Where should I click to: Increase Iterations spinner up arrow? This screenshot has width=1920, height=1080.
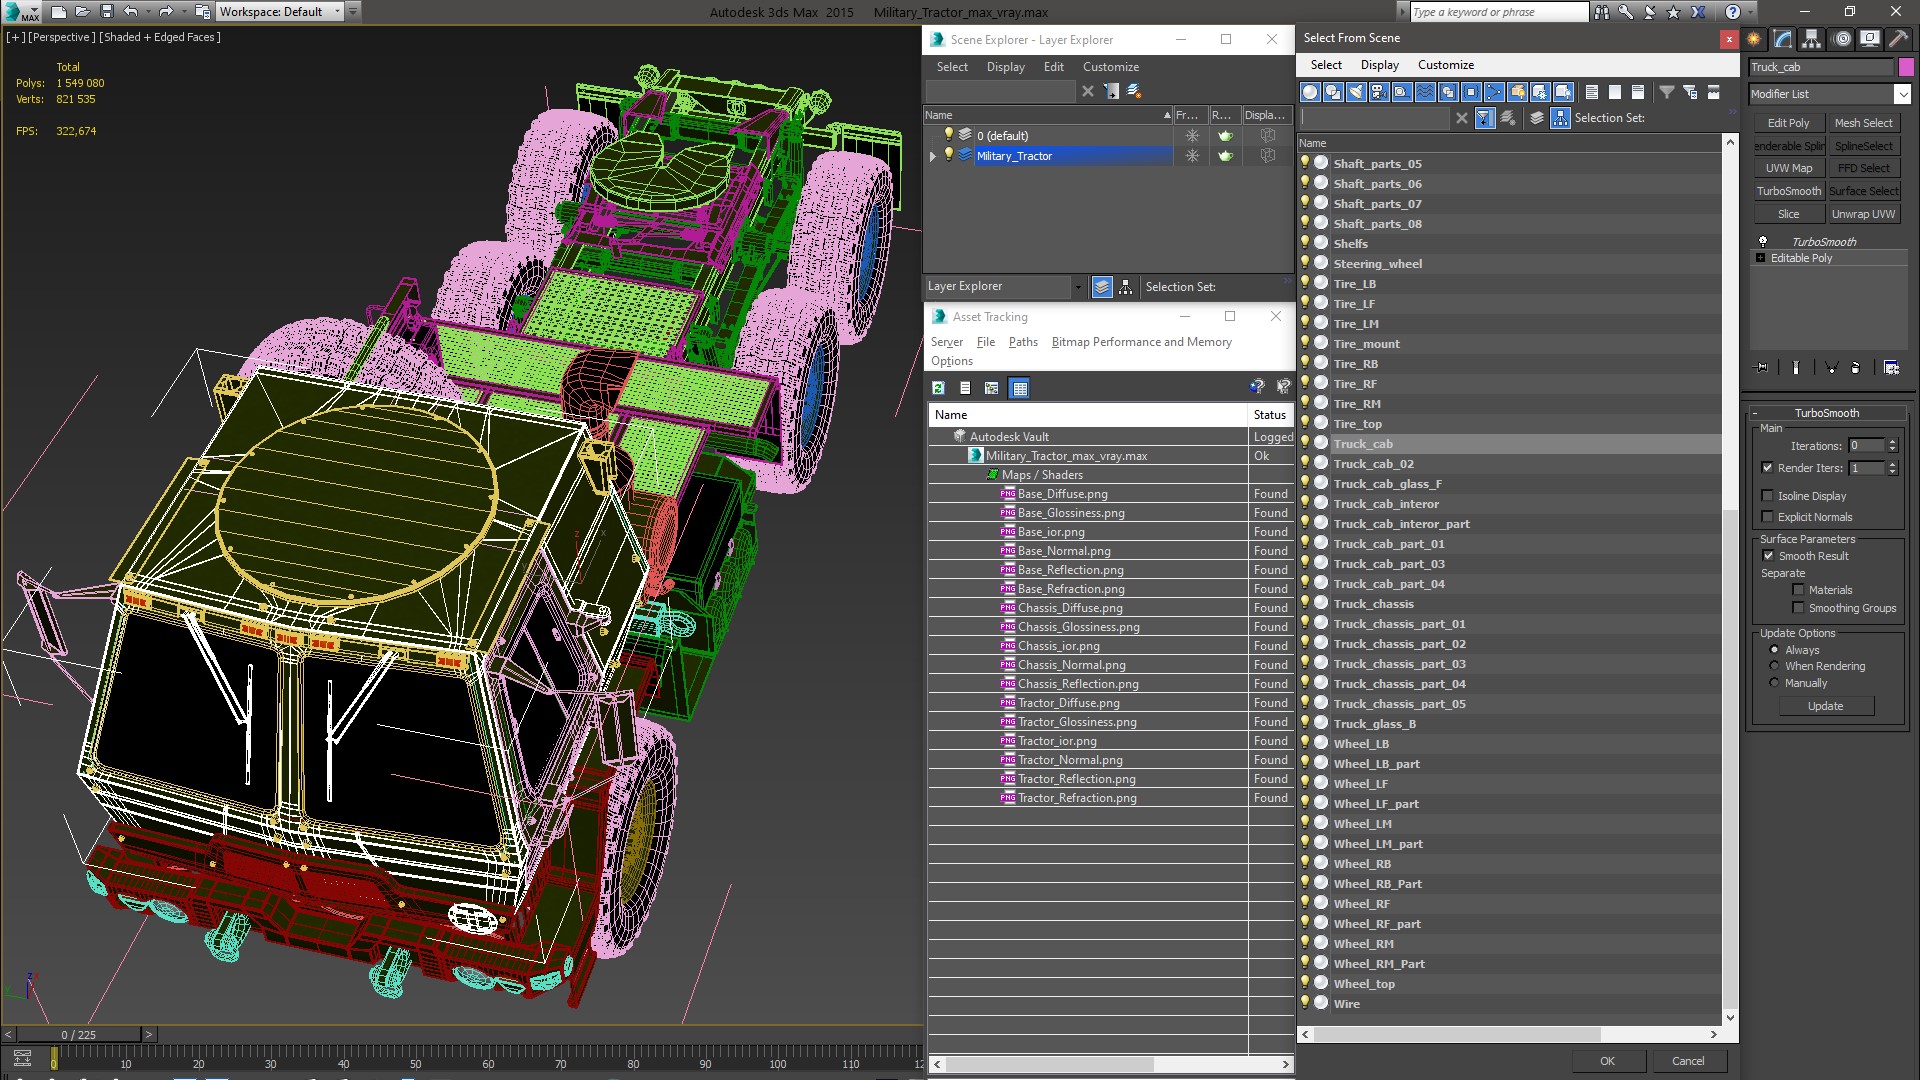(1892, 442)
